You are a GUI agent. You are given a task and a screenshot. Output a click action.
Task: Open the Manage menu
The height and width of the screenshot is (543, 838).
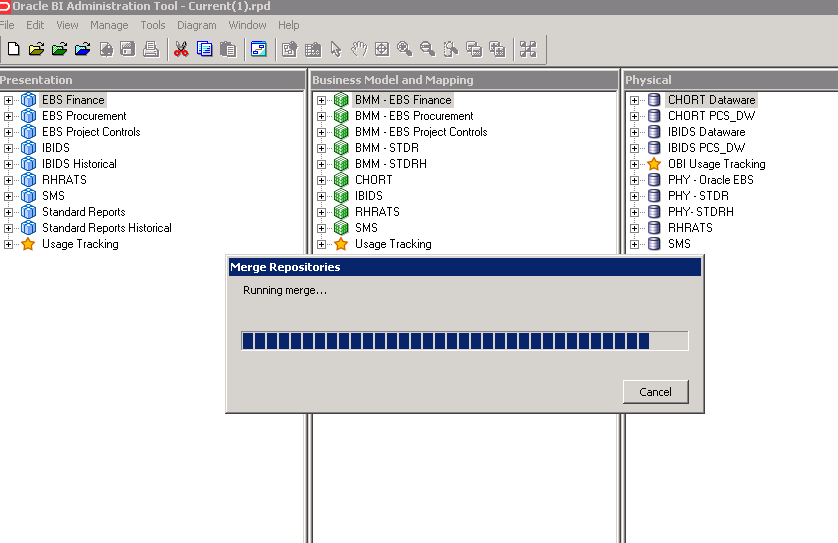click(x=109, y=25)
